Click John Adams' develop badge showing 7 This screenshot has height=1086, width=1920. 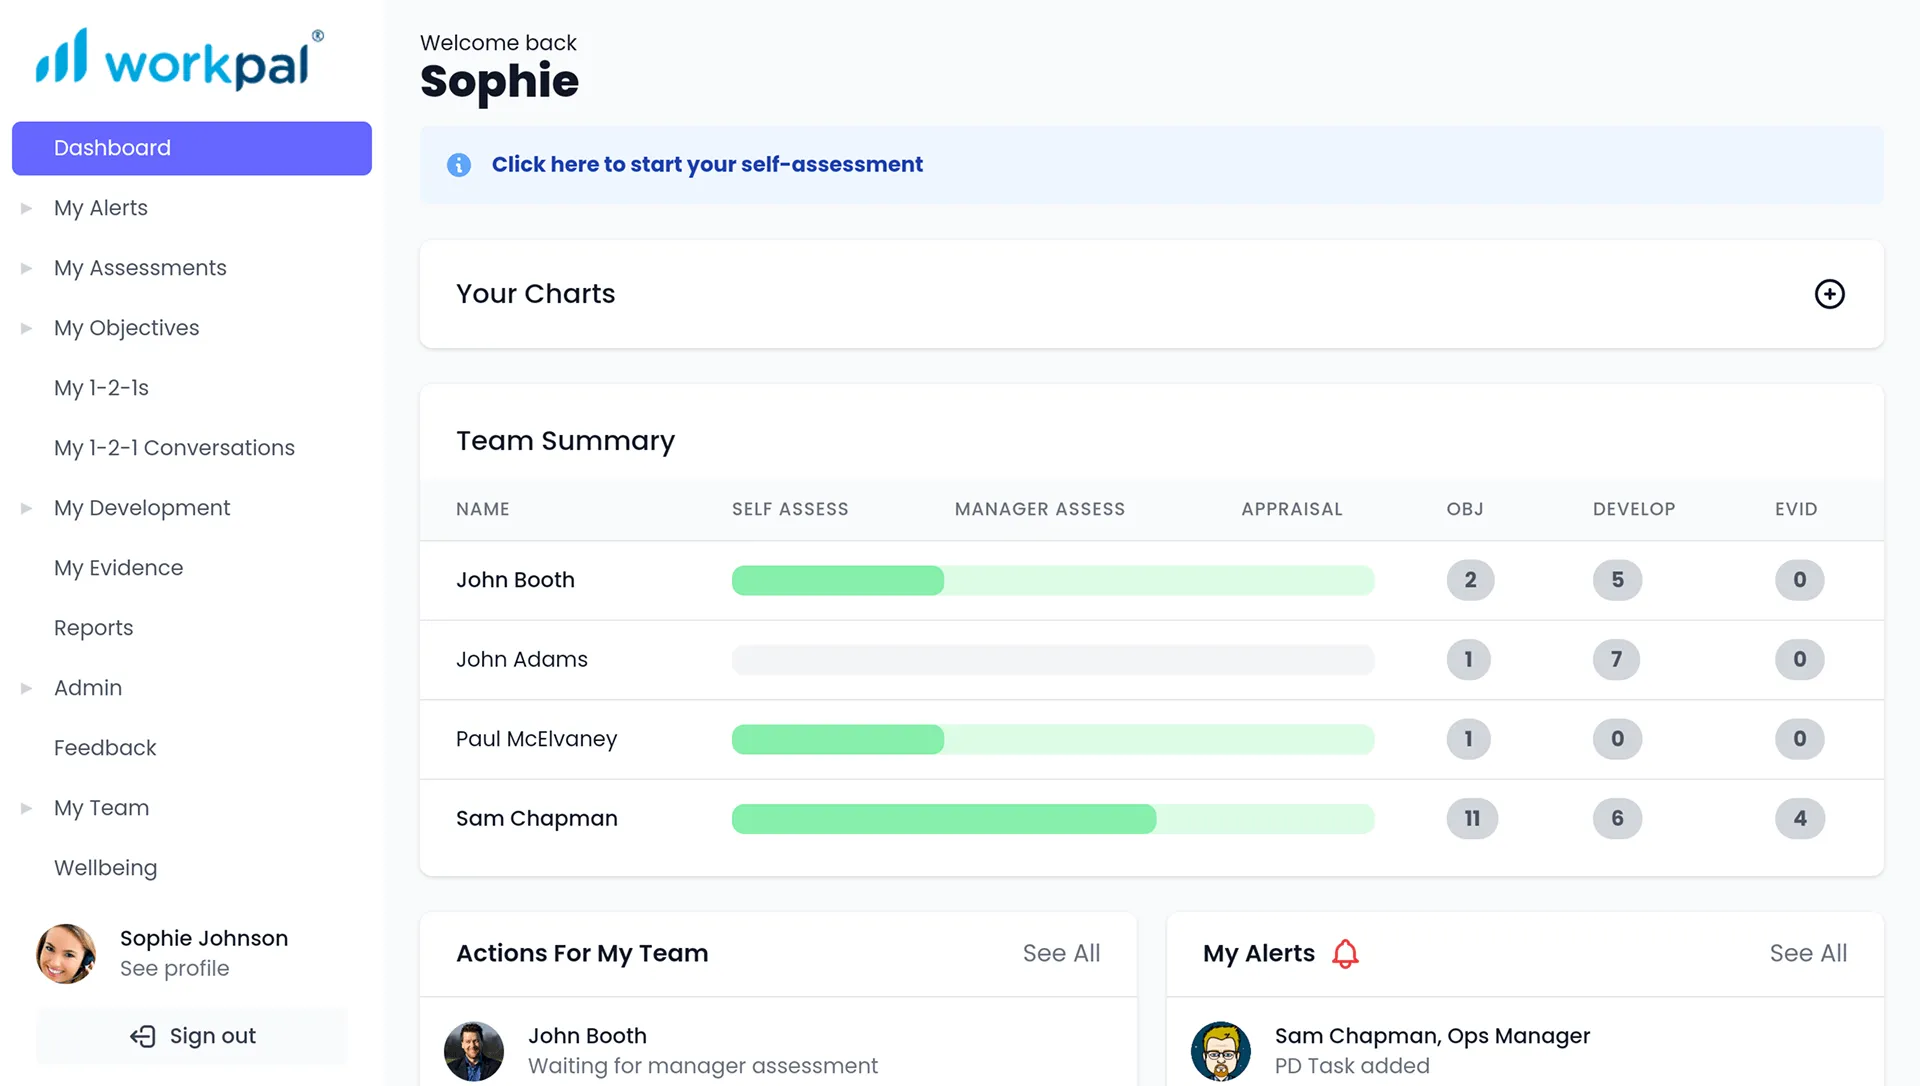(x=1616, y=660)
